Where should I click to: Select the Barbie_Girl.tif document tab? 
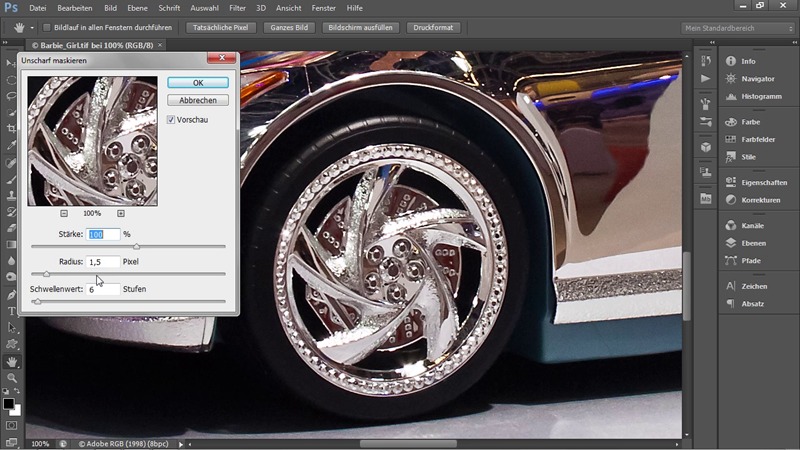coord(96,45)
